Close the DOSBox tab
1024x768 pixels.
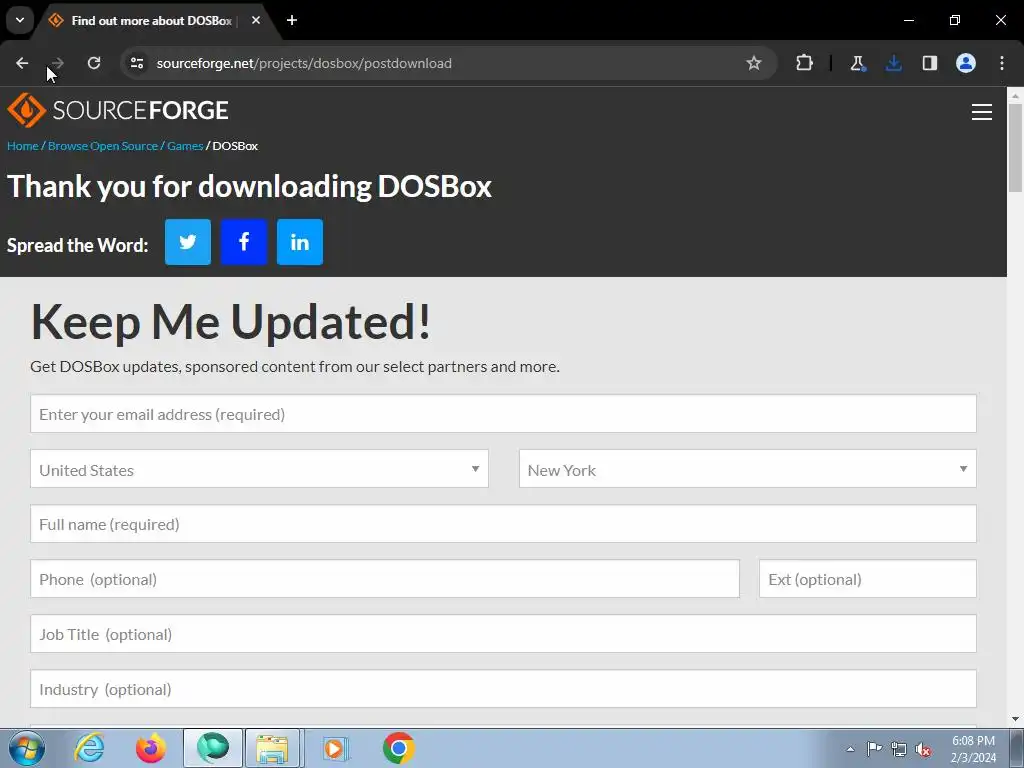point(256,20)
